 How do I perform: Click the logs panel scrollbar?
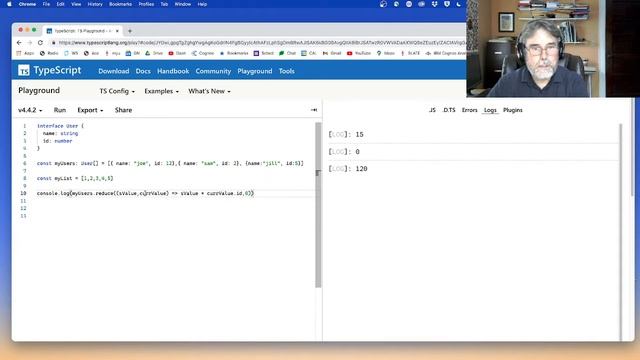[621, 232]
